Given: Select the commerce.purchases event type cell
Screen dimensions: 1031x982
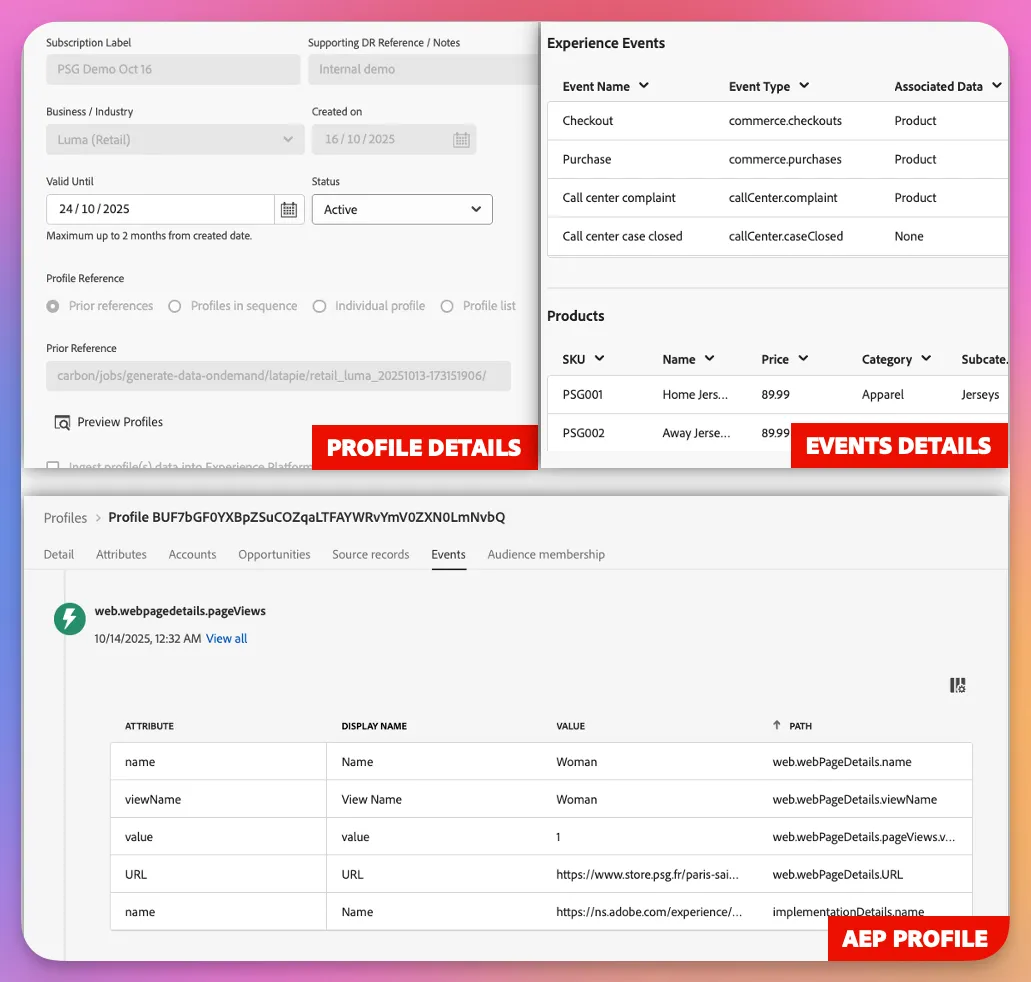Looking at the screenshot, I should [x=785, y=159].
